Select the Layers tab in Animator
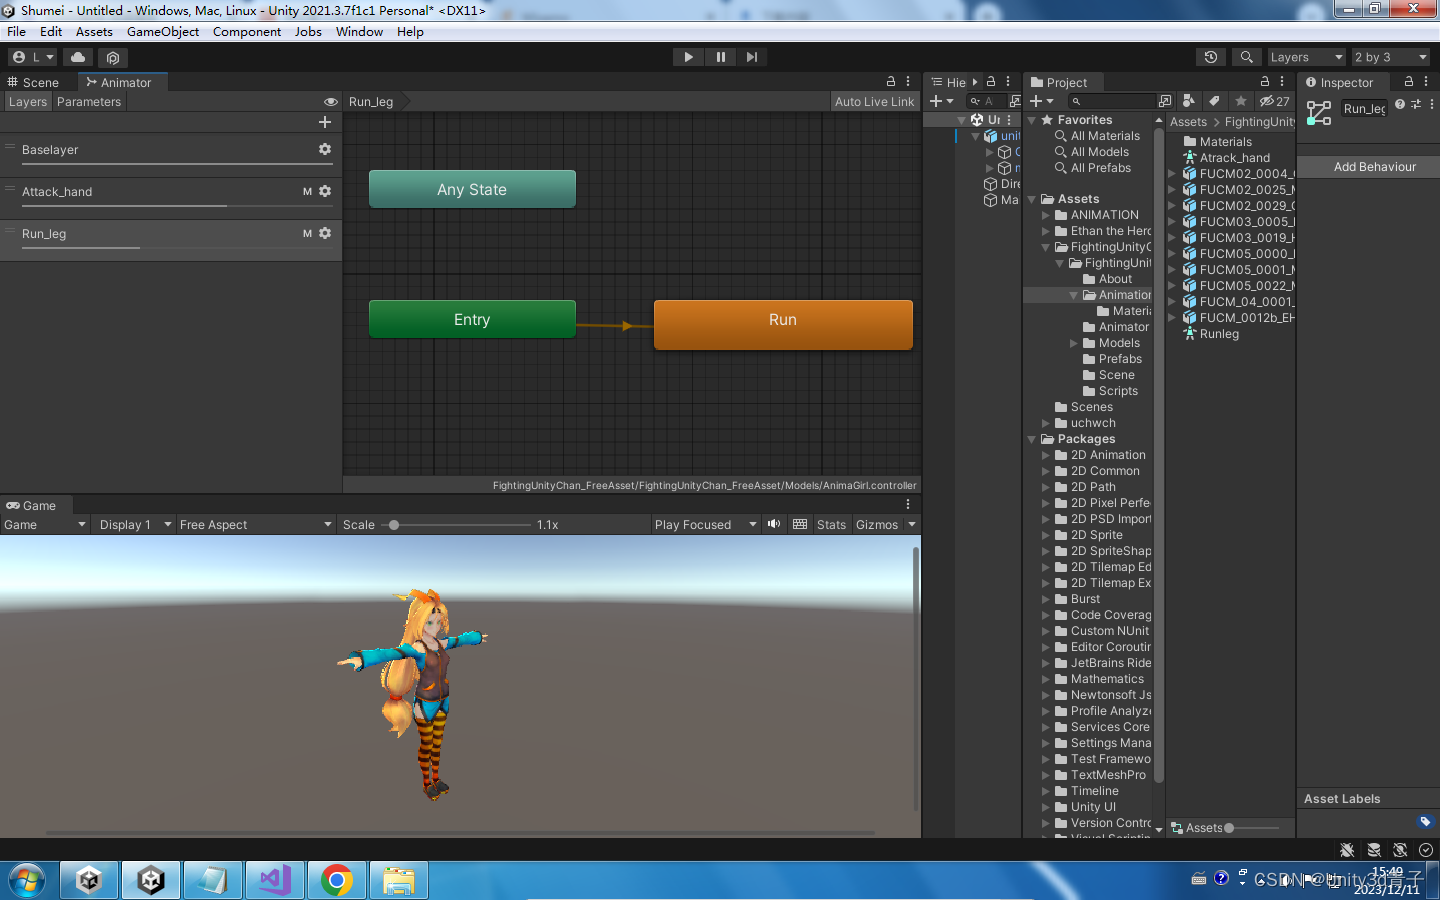 coord(28,102)
